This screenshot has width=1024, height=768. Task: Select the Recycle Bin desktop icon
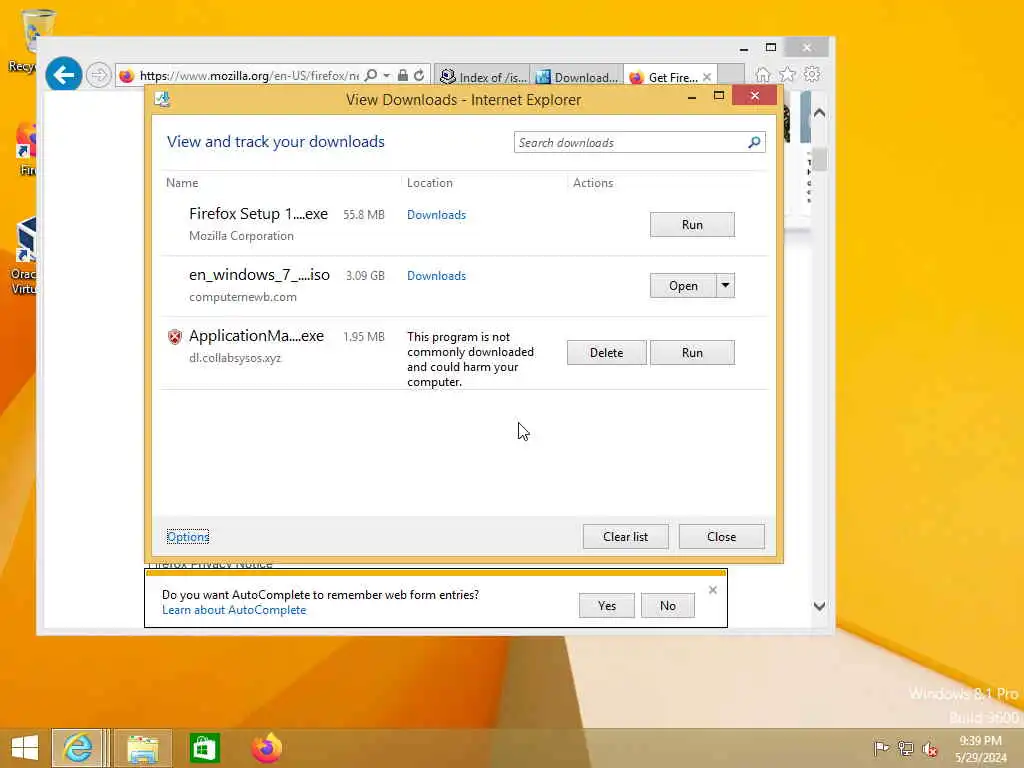(29, 40)
